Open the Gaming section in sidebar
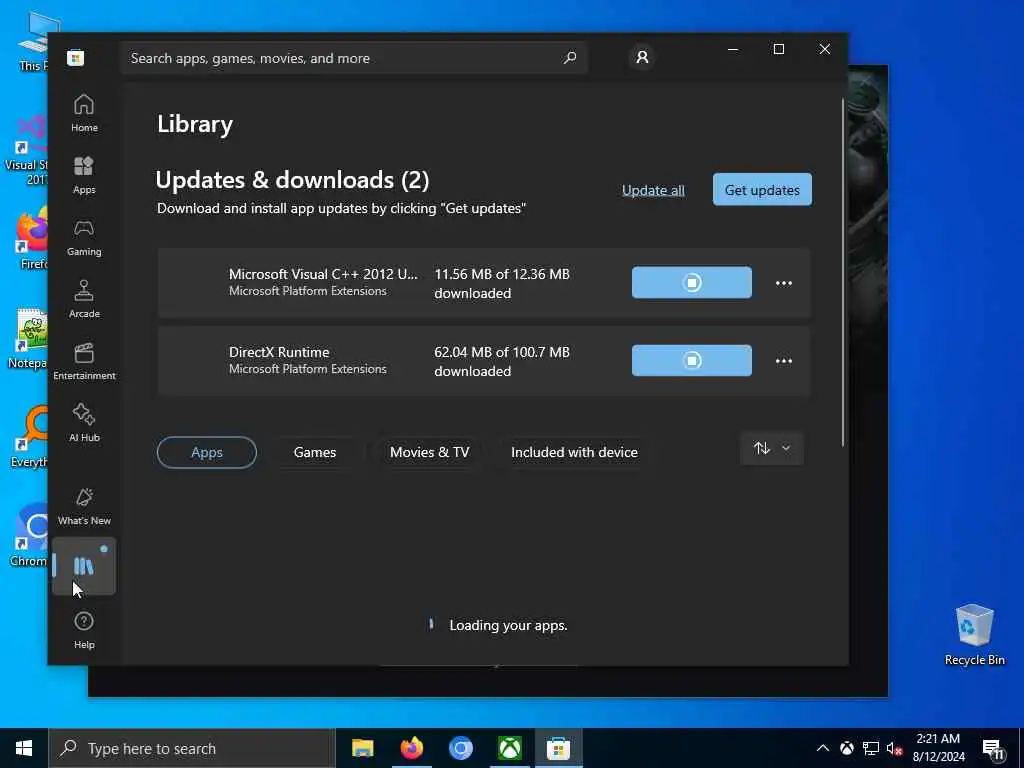1024x768 pixels. pyautogui.click(x=84, y=237)
